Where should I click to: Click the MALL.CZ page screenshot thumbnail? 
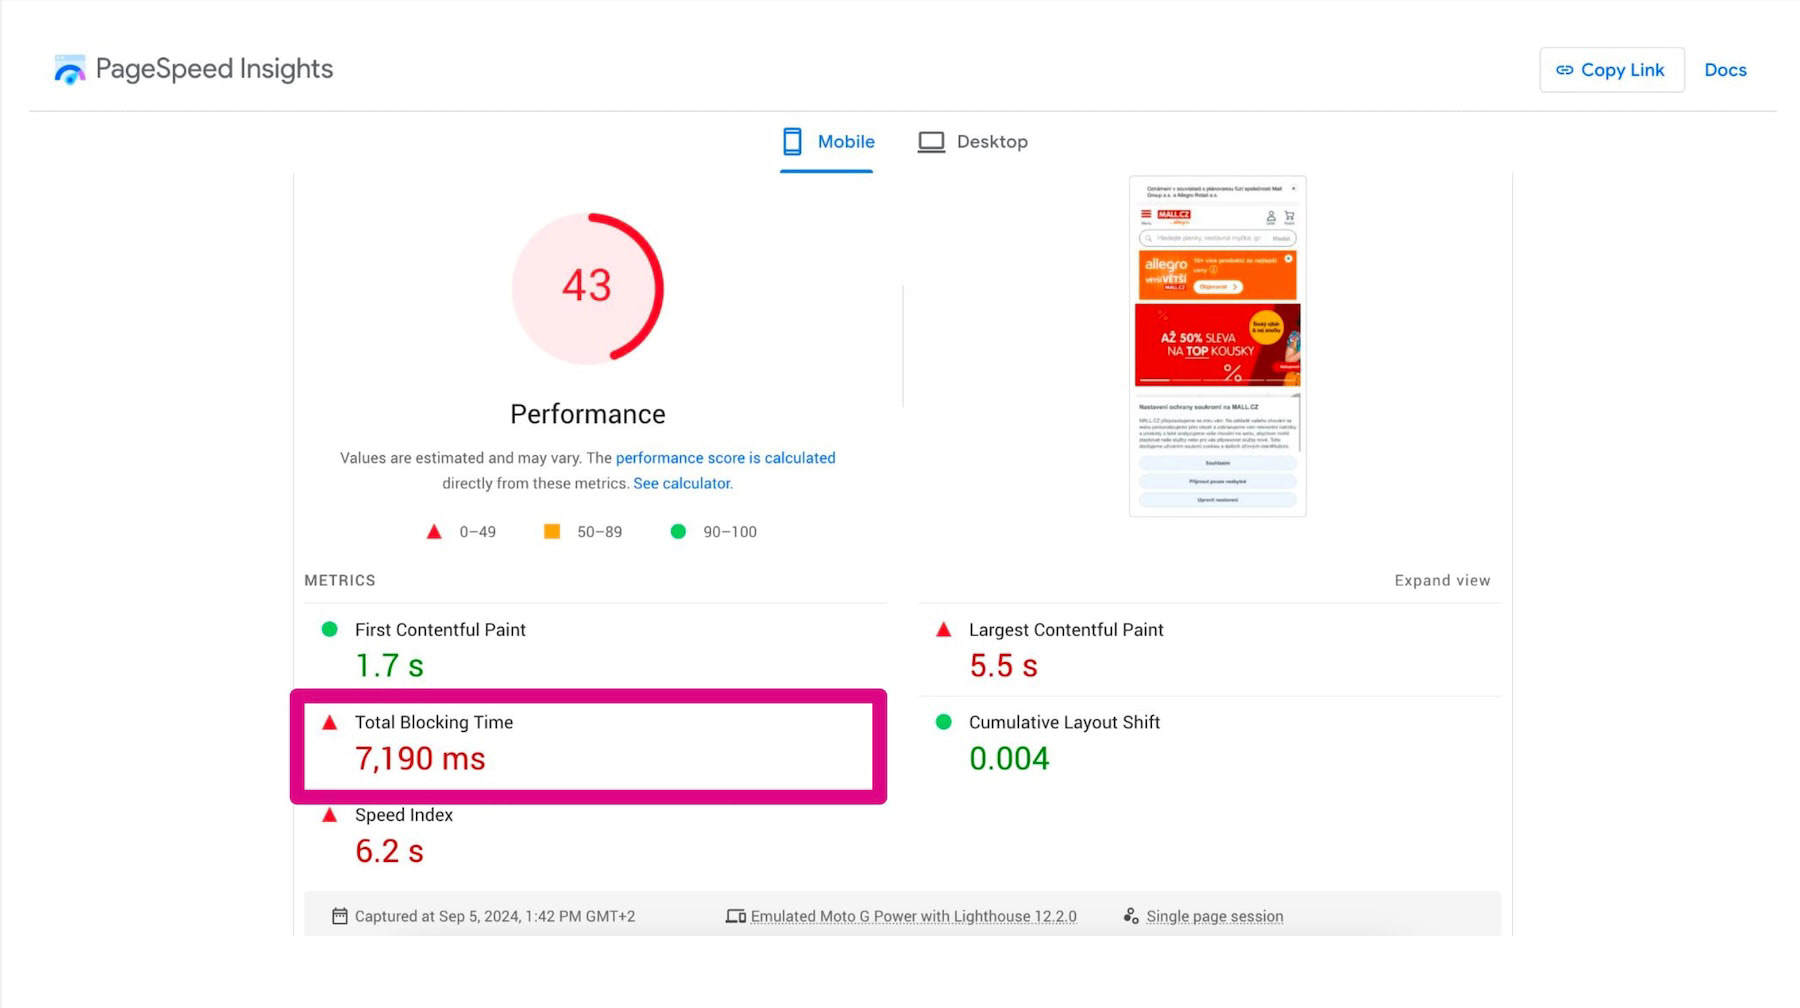[1217, 346]
